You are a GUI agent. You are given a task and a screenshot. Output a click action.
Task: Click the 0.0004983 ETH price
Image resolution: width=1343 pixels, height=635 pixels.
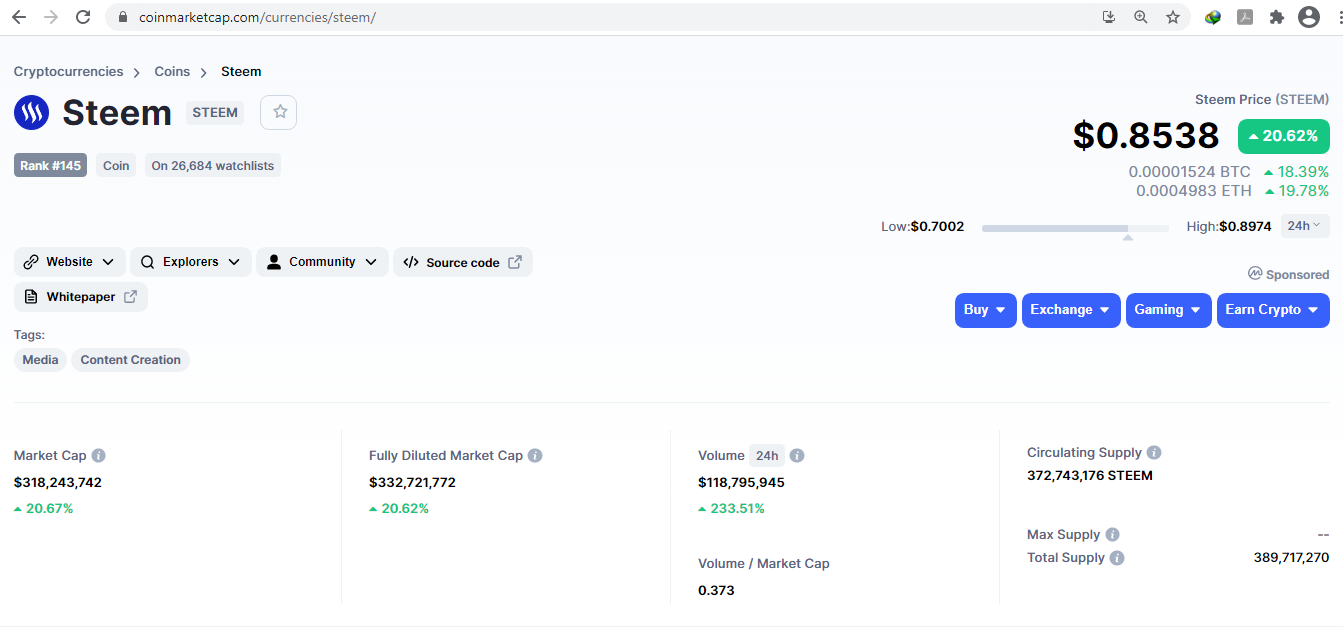click(1193, 190)
